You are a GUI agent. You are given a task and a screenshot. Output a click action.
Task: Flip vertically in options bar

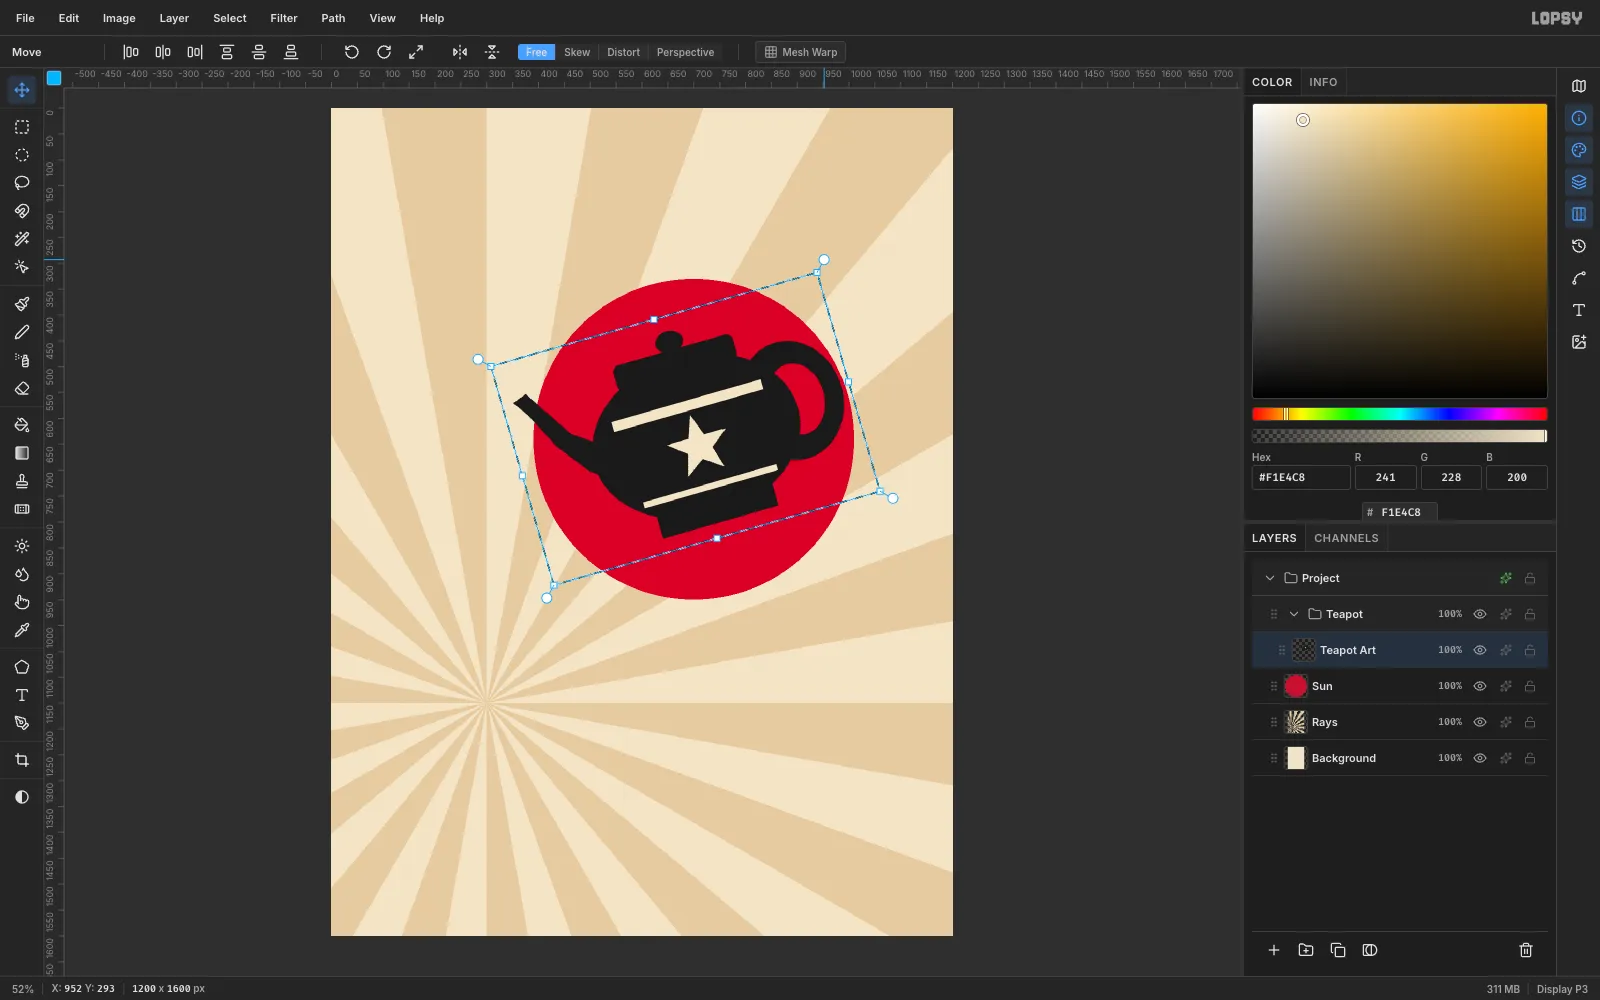(x=492, y=52)
